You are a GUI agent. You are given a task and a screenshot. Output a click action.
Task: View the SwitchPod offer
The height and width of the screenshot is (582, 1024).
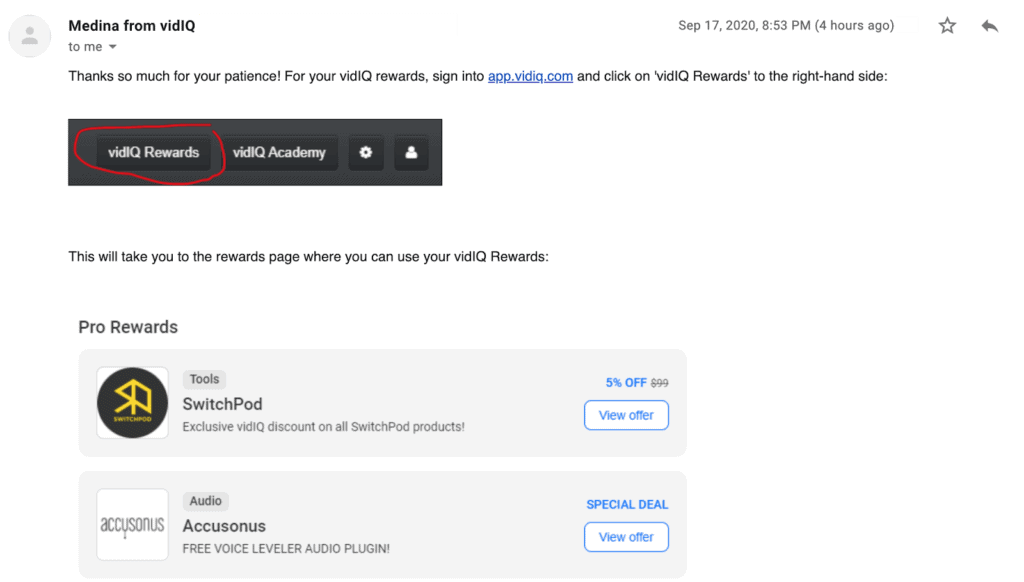tap(626, 415)
